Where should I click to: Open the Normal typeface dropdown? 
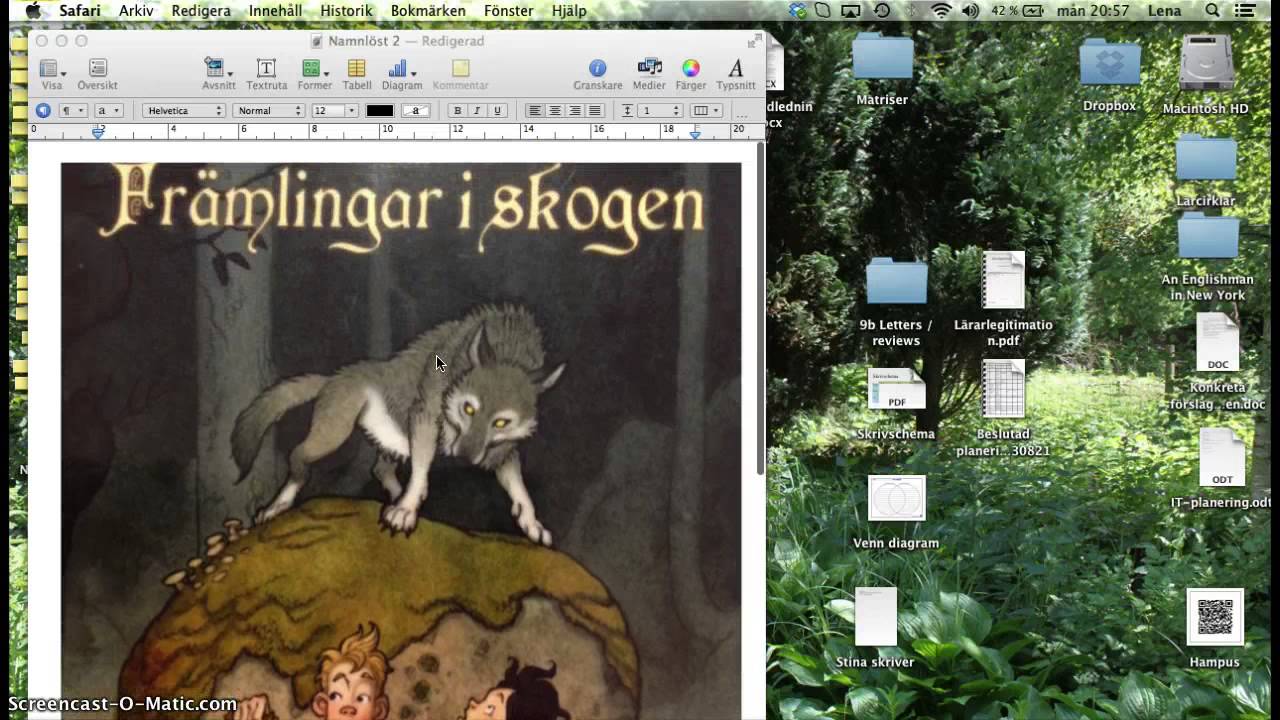pyautogui.click(x=268, y=111)
